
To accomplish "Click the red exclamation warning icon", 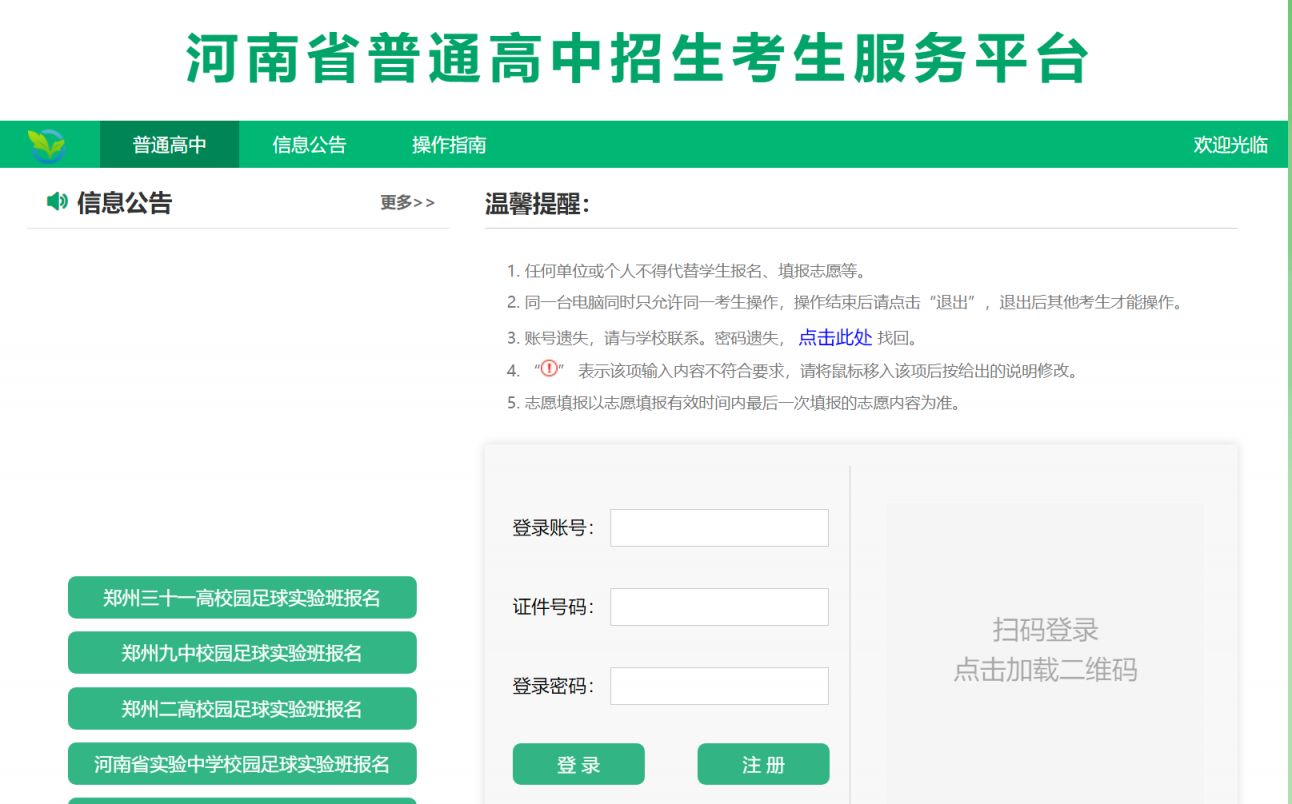I will (x=548, y=369).
